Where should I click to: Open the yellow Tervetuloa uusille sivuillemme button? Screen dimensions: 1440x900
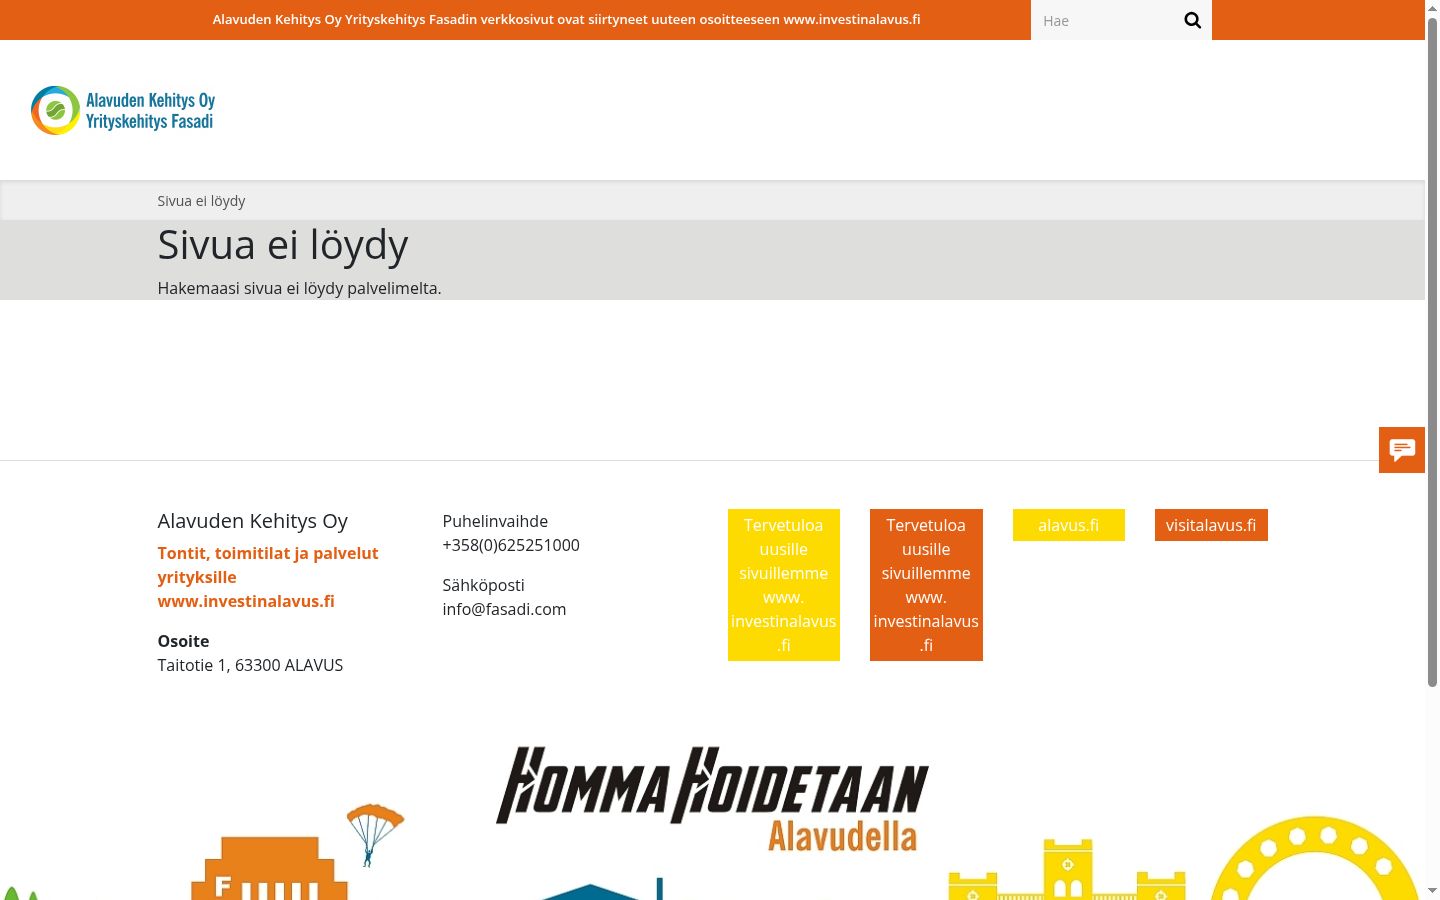tap(784, 585)
